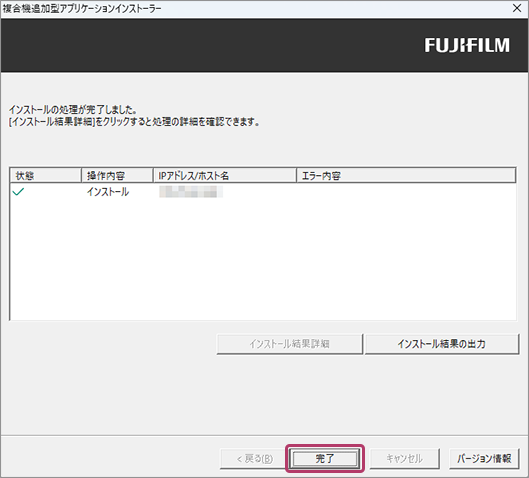Sort by the 状態 column header
This screenshot has width=529, height=478.
coord(46,175)
